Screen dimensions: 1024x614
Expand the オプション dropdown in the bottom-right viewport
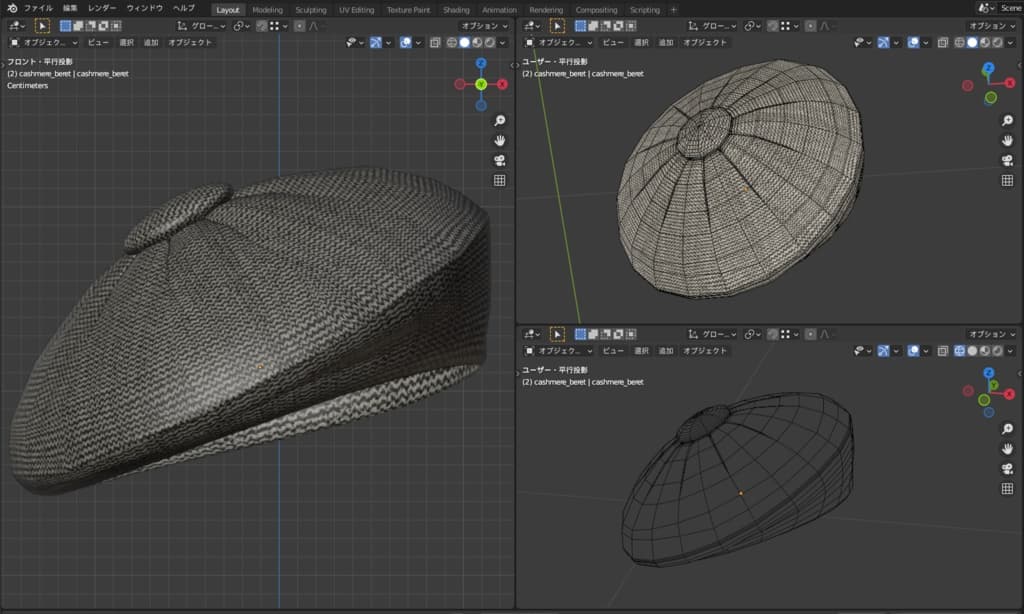992,334
